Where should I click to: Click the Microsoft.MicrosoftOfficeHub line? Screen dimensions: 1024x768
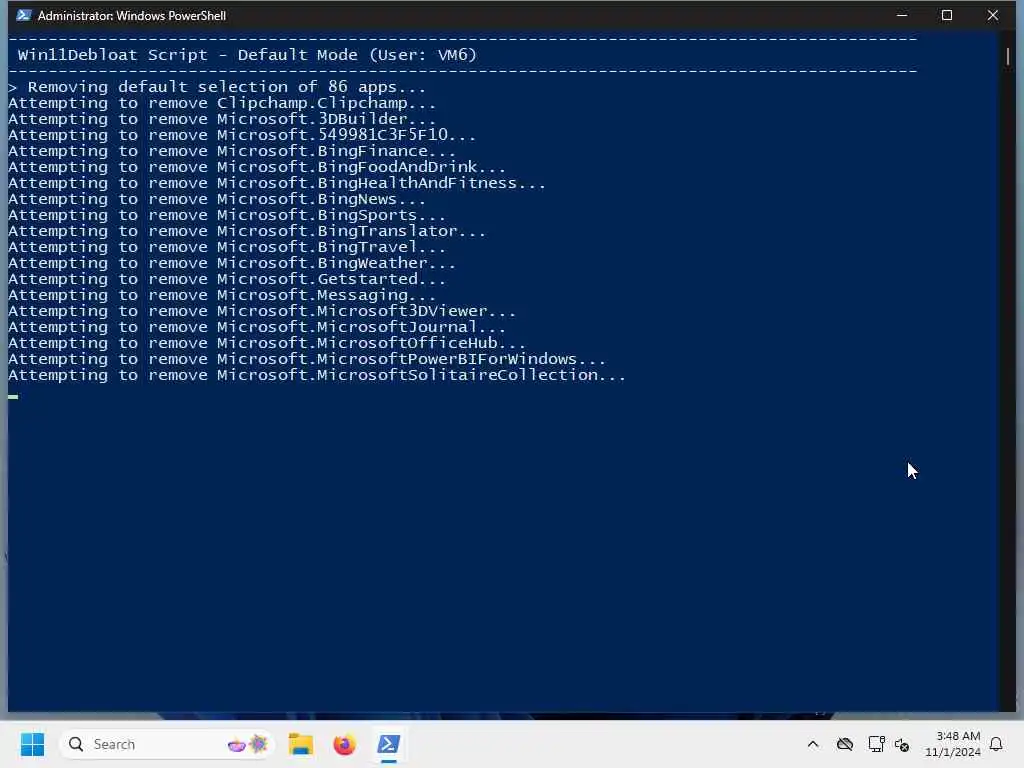click(x=267, y=343)
